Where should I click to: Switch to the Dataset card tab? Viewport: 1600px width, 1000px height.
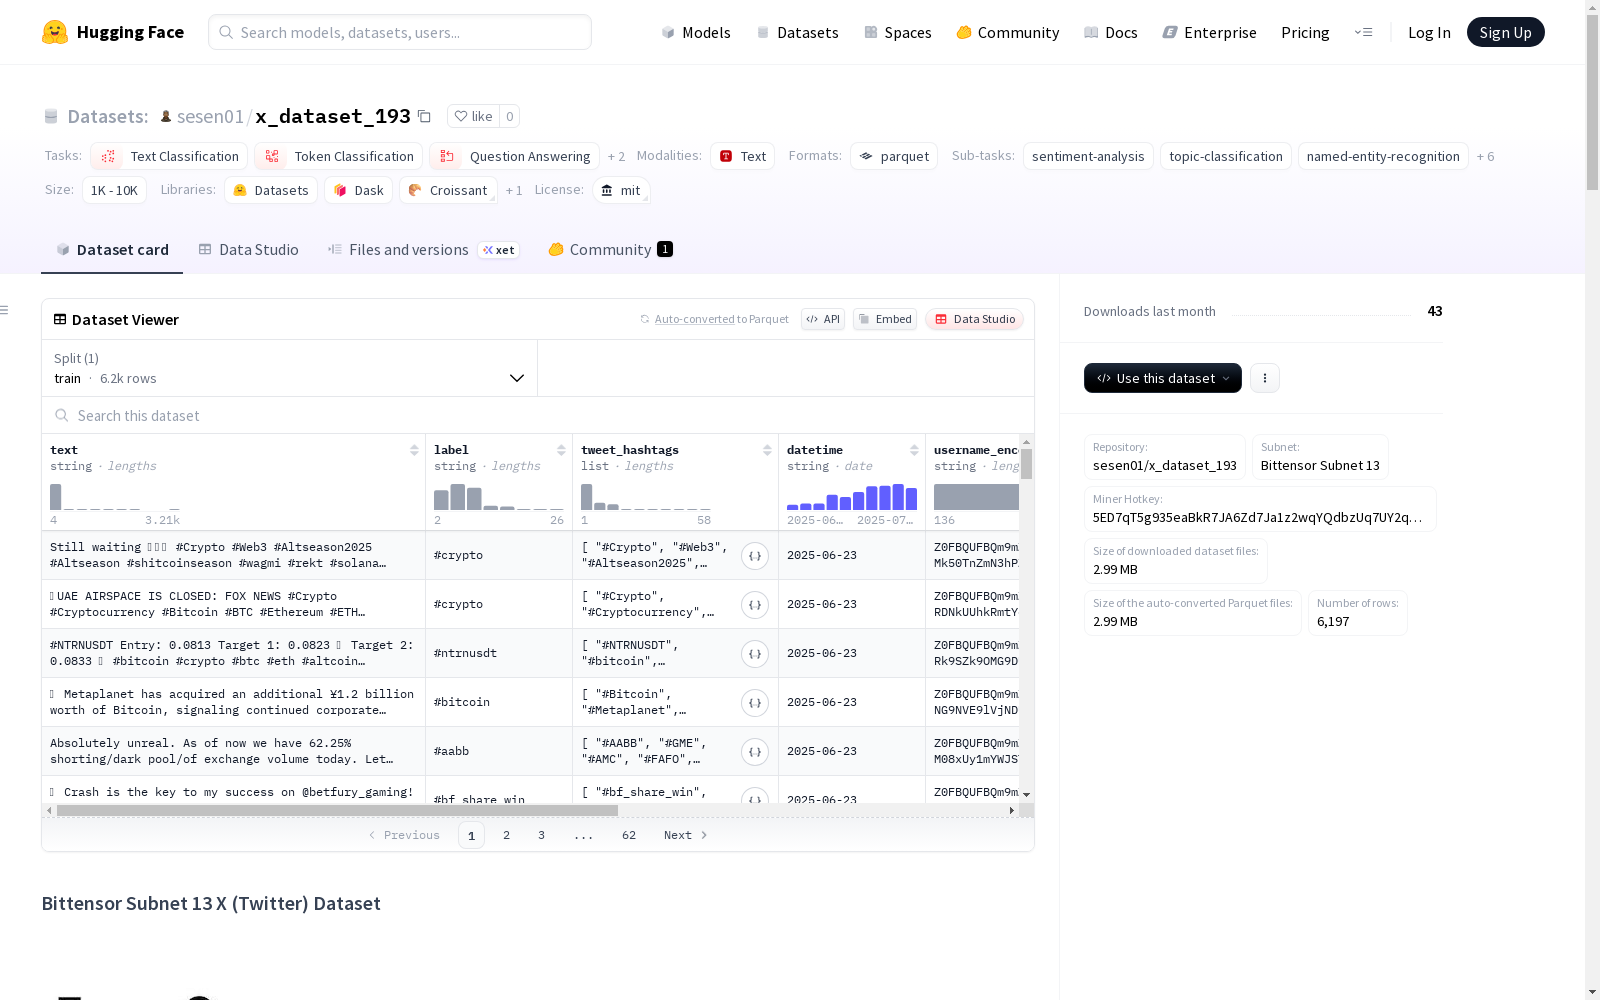[x=112, y=250]
